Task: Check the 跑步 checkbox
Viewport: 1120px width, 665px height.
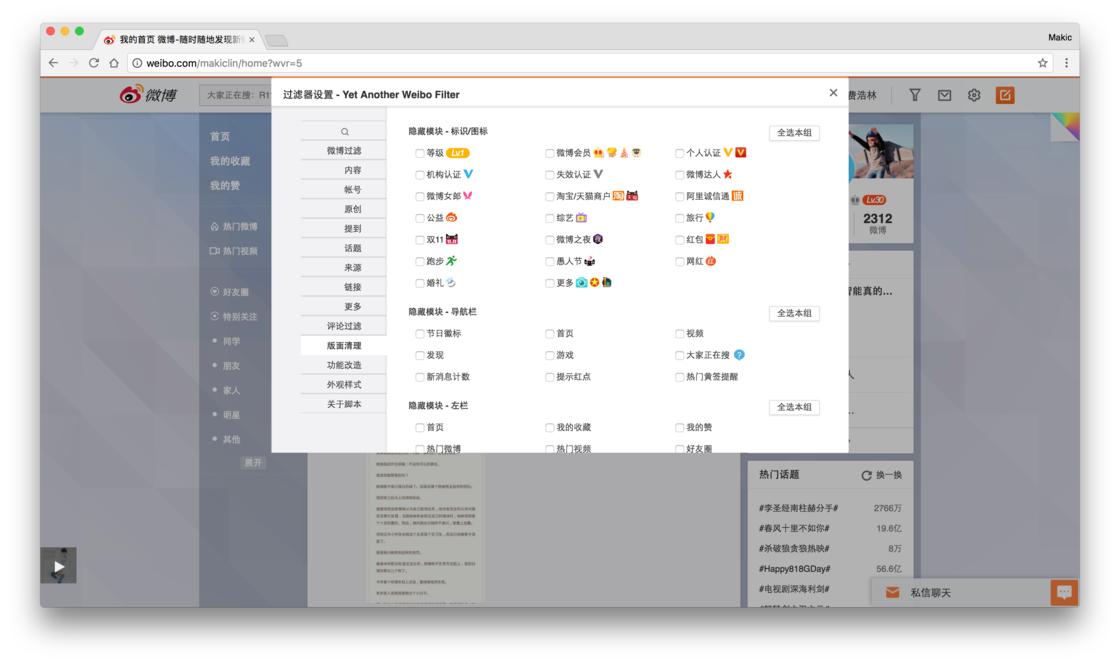Action: (x=420, y=262)
